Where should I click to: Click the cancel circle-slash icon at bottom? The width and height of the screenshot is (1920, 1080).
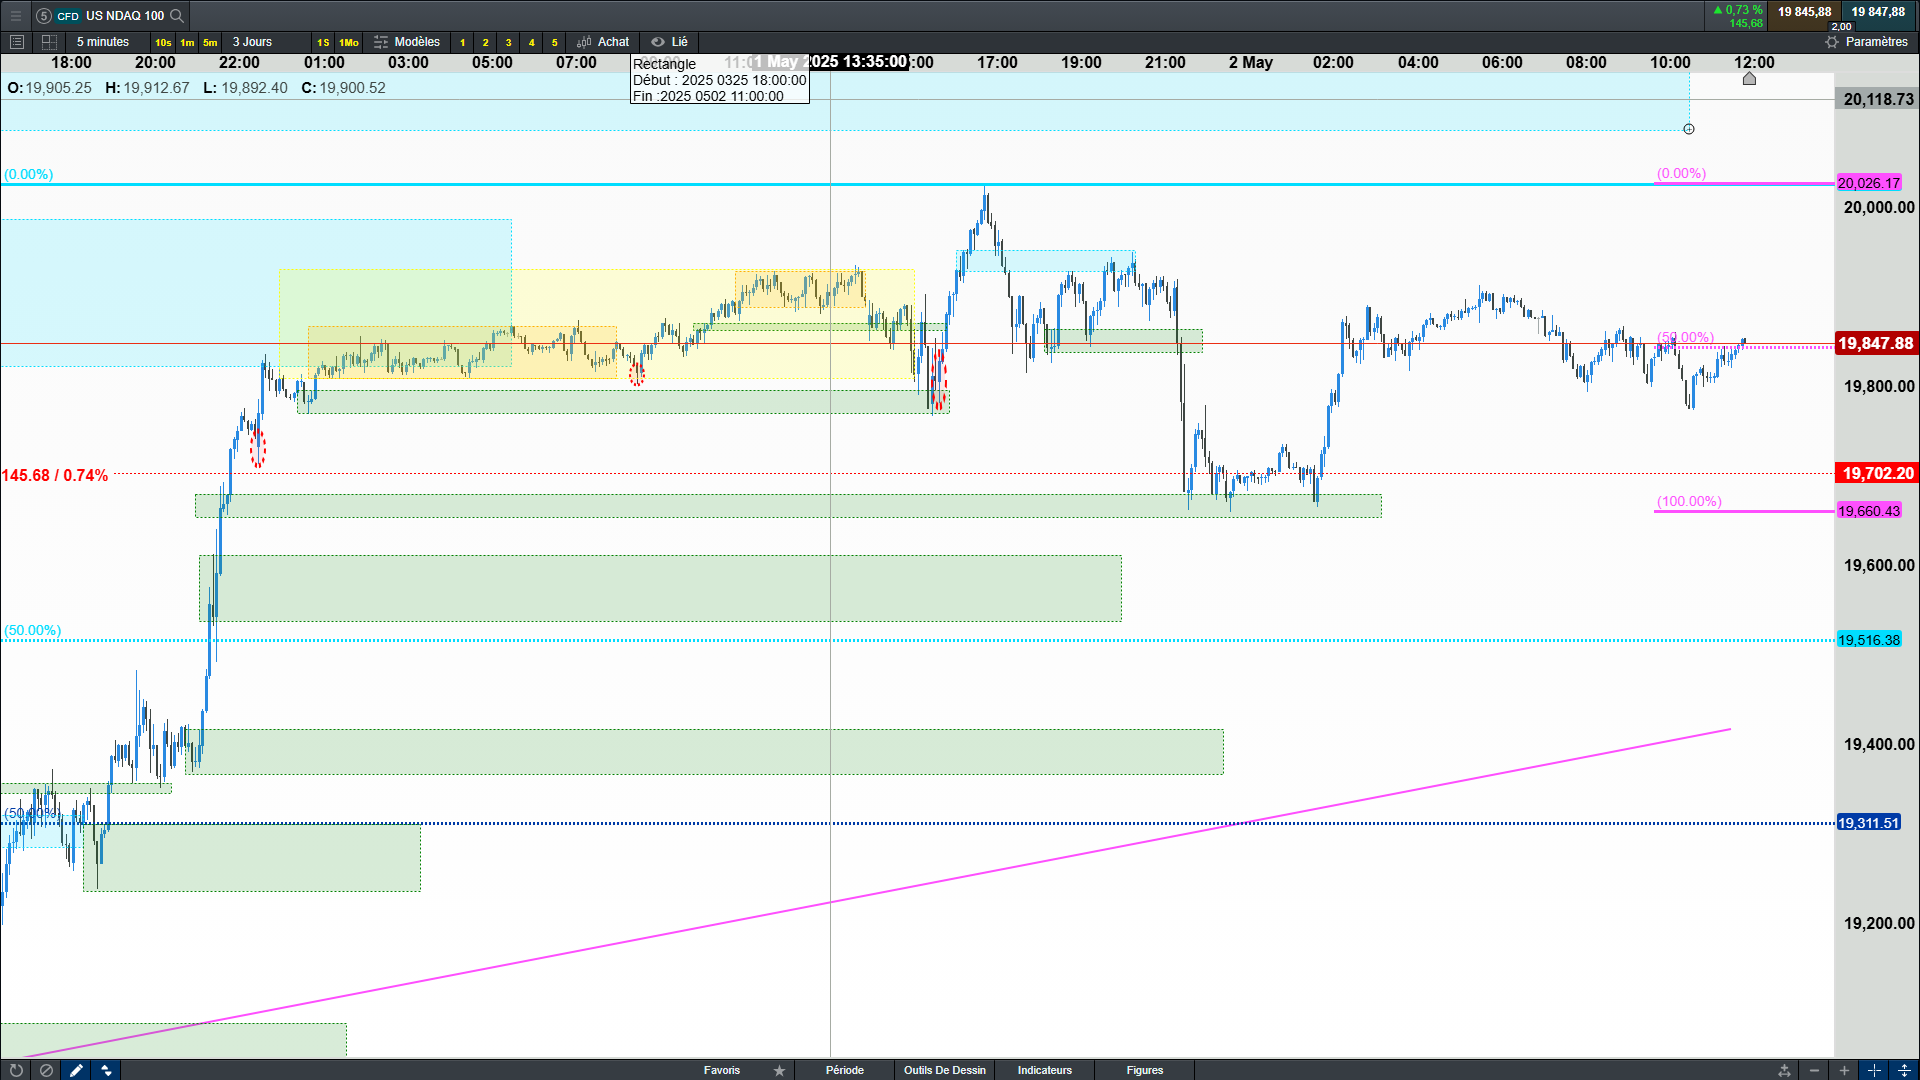pos(46,1070)
